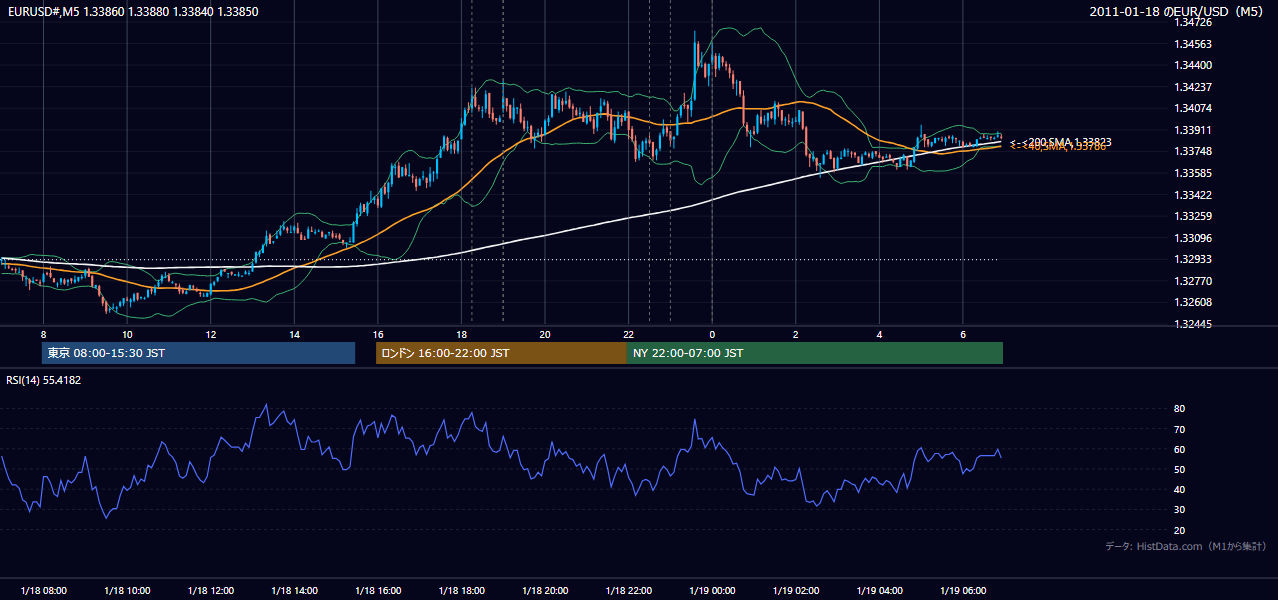Select the NY 22:00-07:00 JST session bar
Screen dimensions: 1278x600
[x=815, y=353]
